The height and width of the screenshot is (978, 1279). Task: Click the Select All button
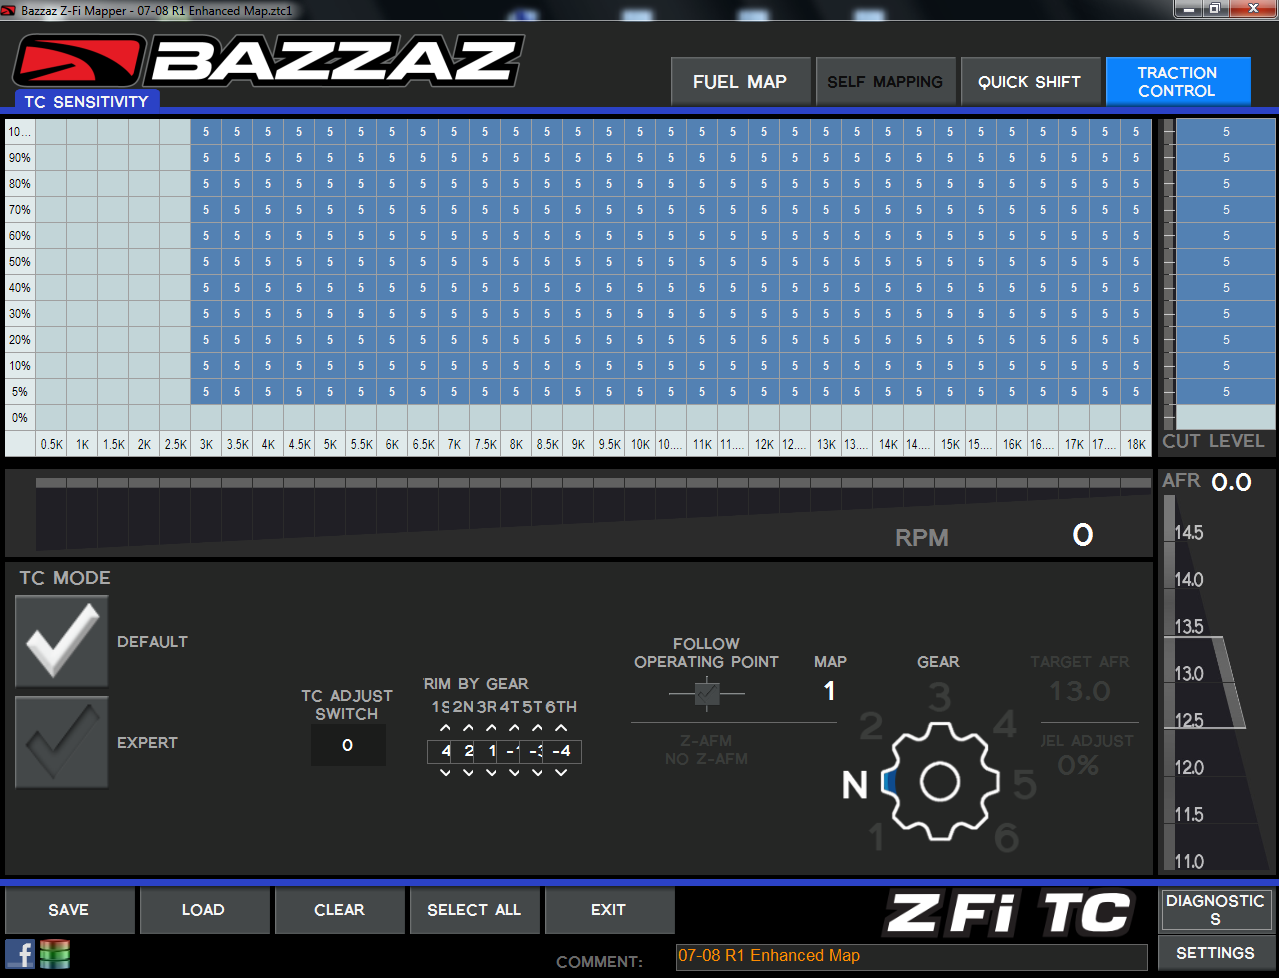tap(474, 910)
